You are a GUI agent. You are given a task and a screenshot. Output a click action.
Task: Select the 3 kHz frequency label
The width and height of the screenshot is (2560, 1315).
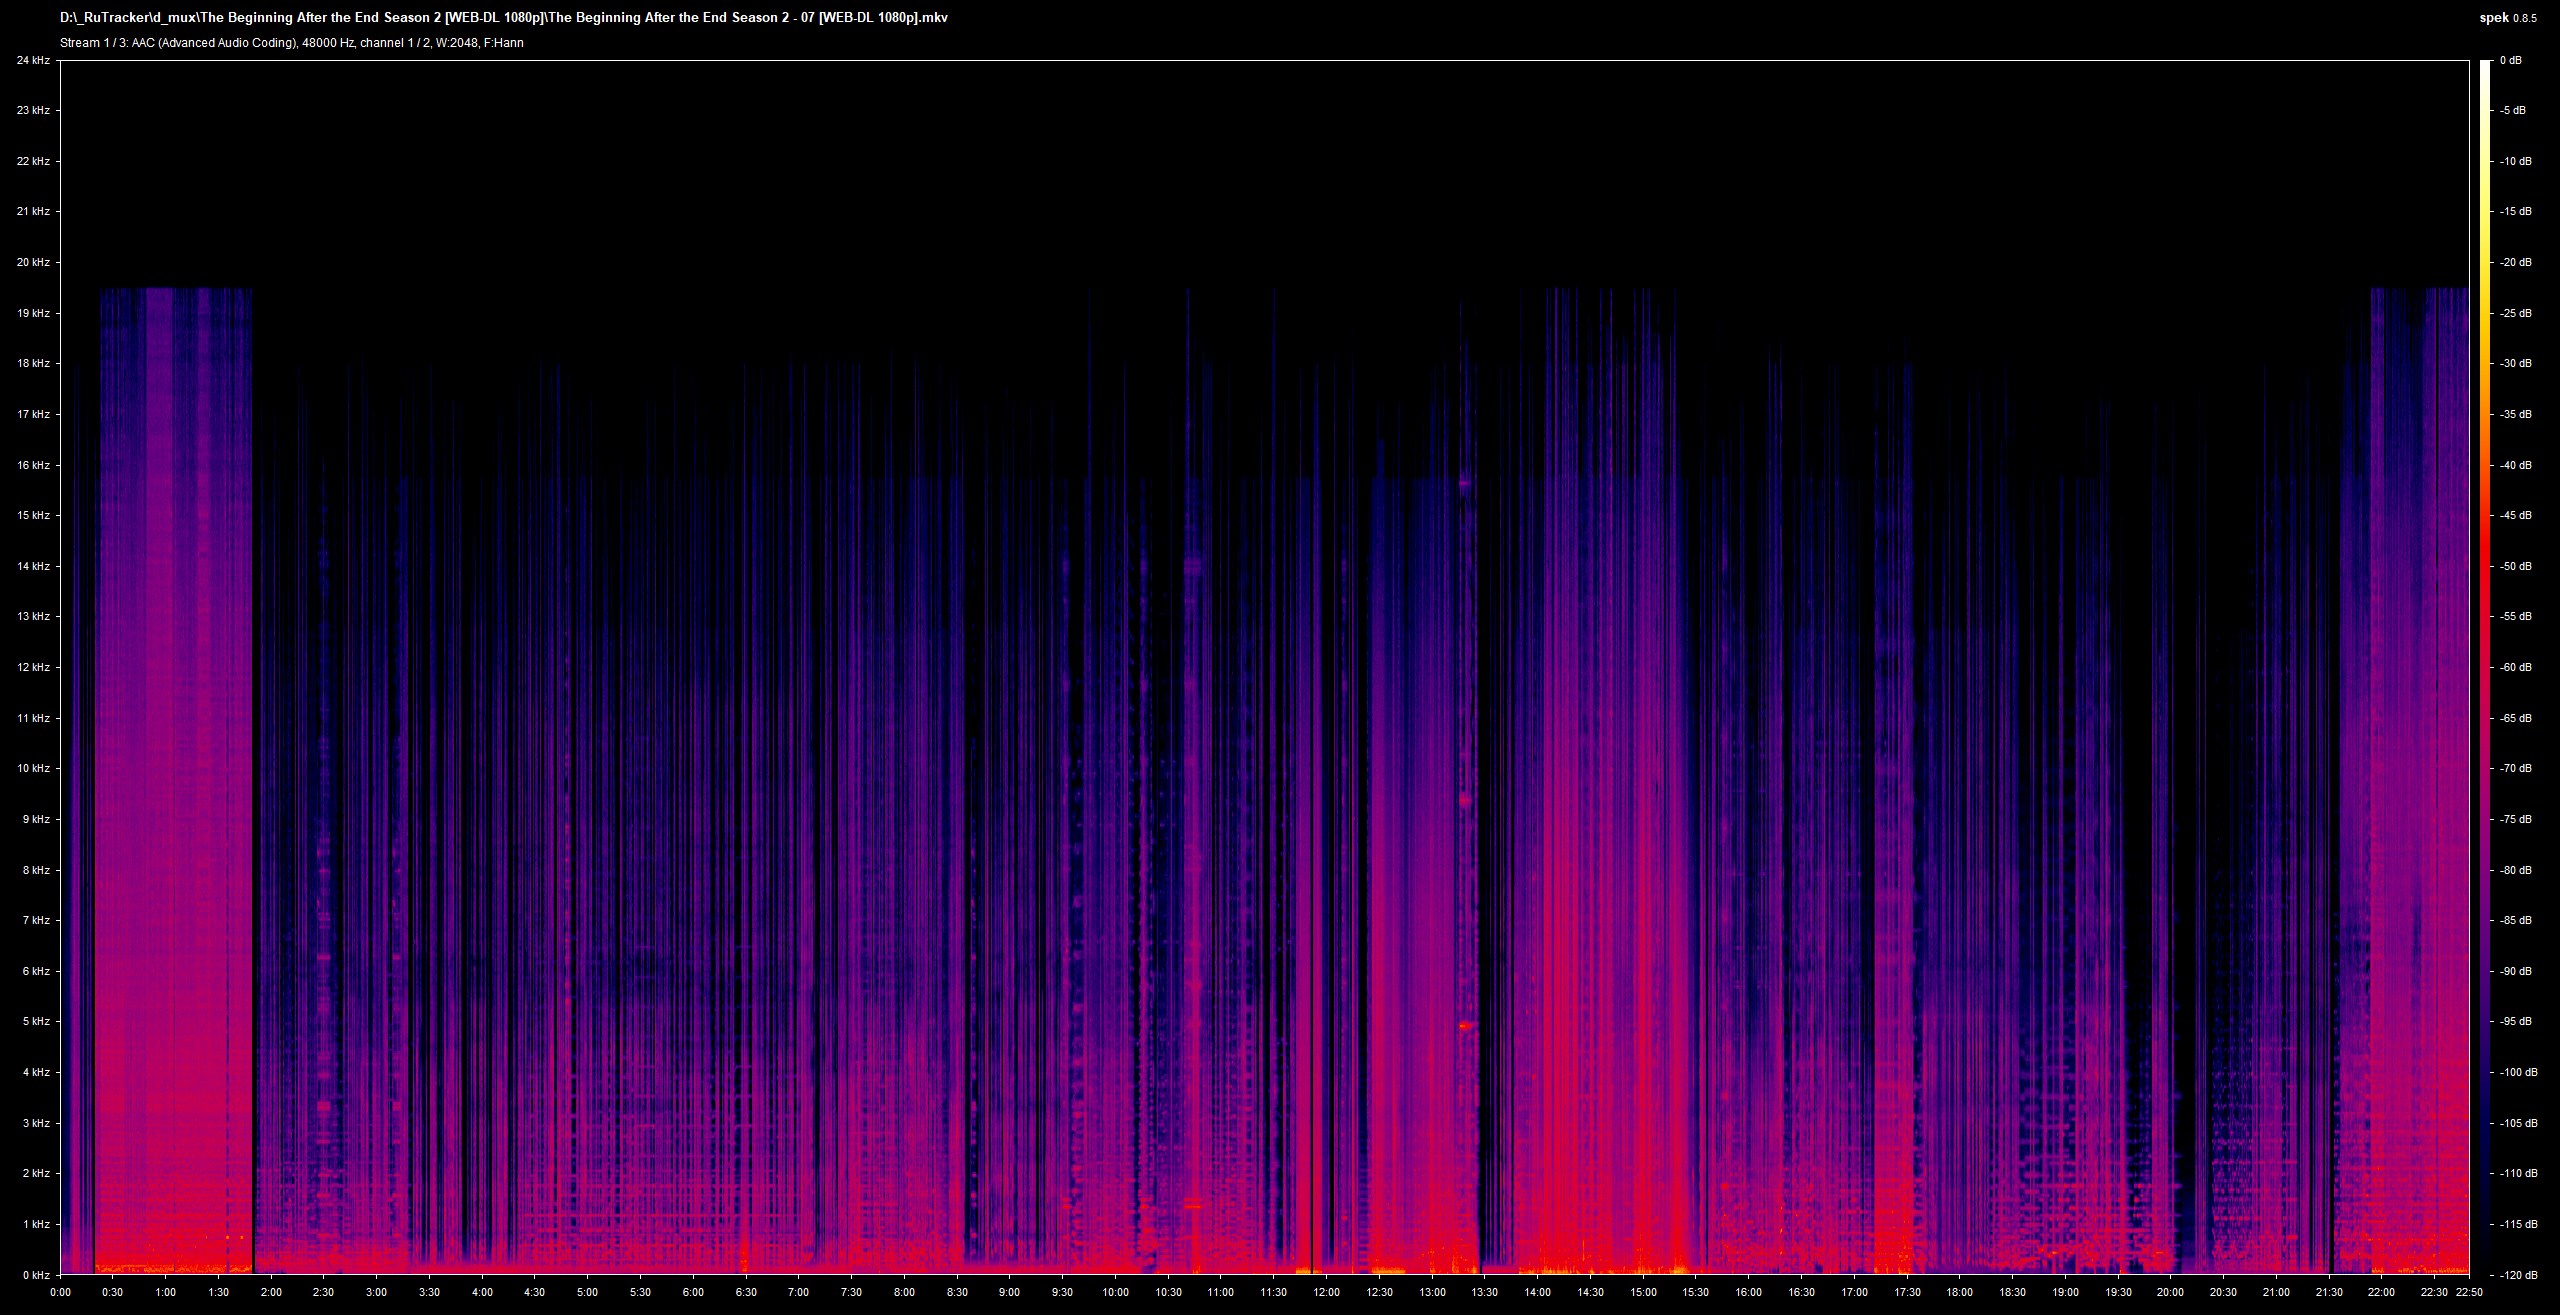(36, 1123)
